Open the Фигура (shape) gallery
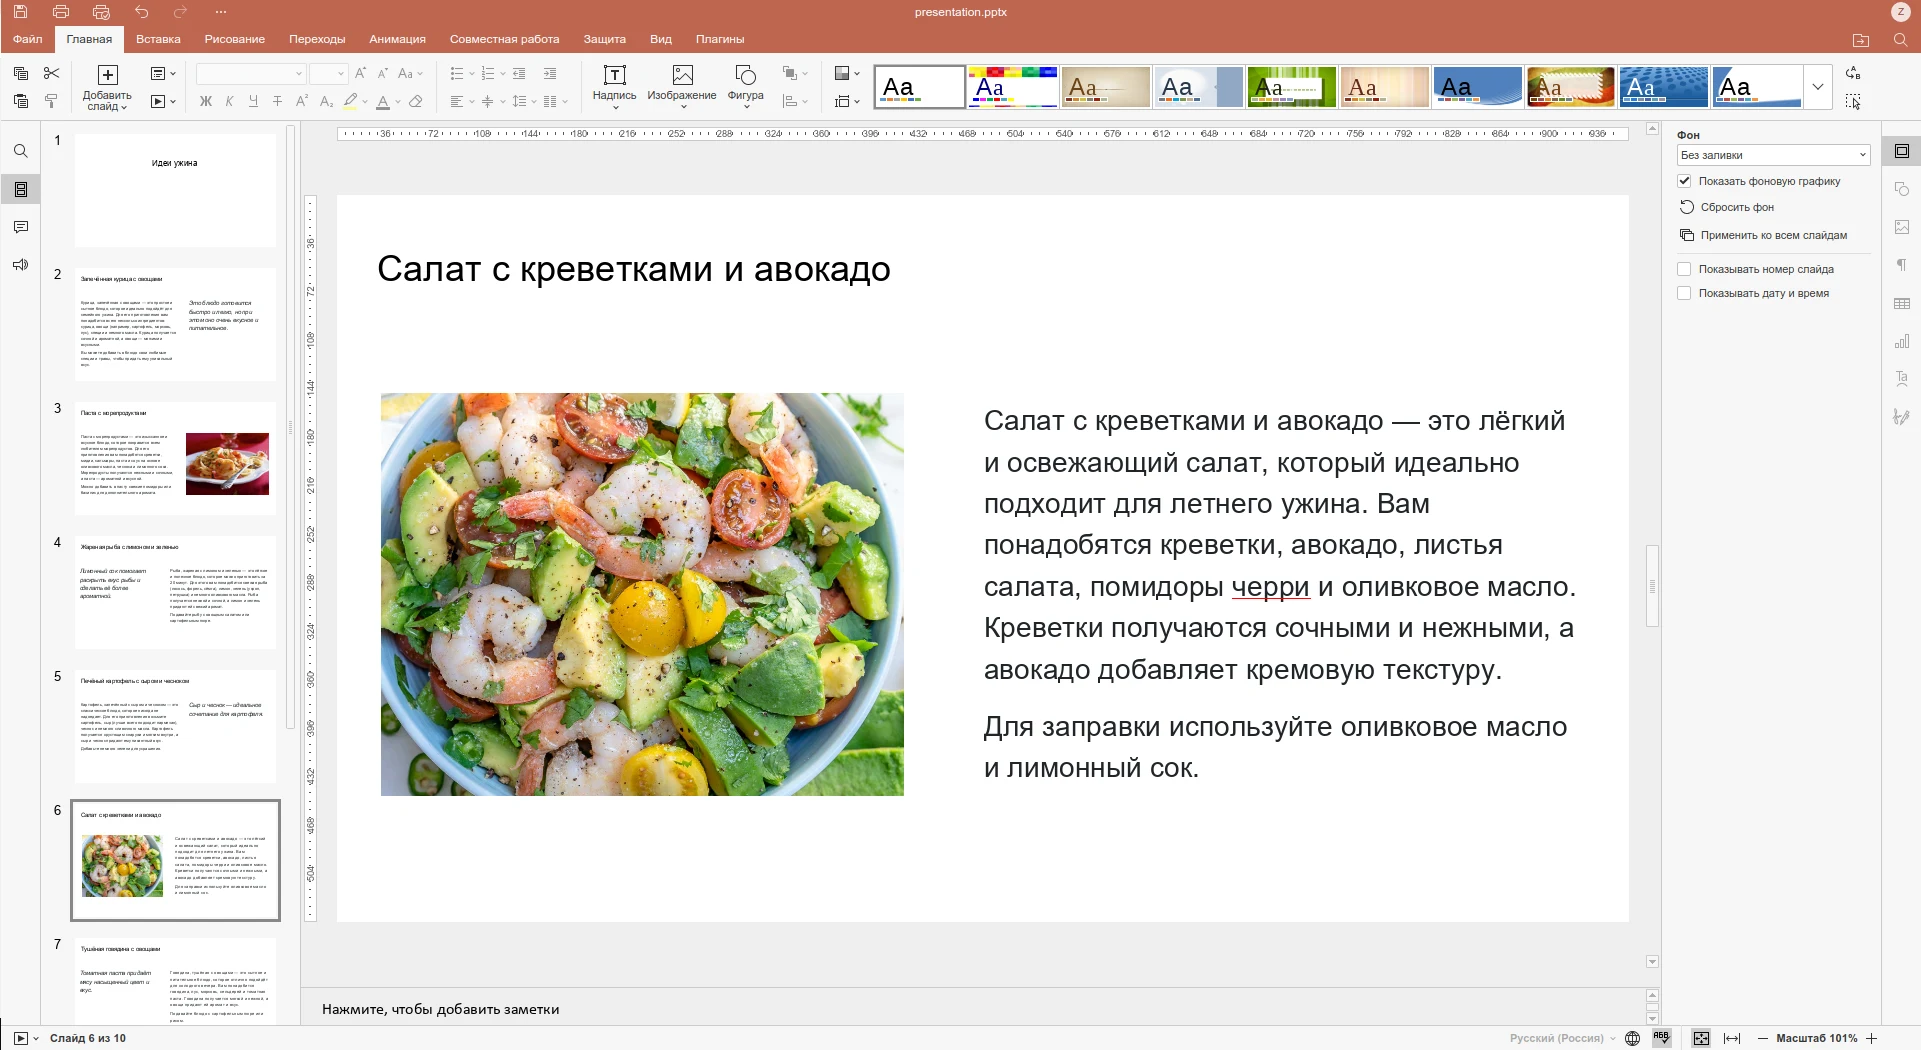Viewport: 1921px width, 1050px height. point(745,86)
